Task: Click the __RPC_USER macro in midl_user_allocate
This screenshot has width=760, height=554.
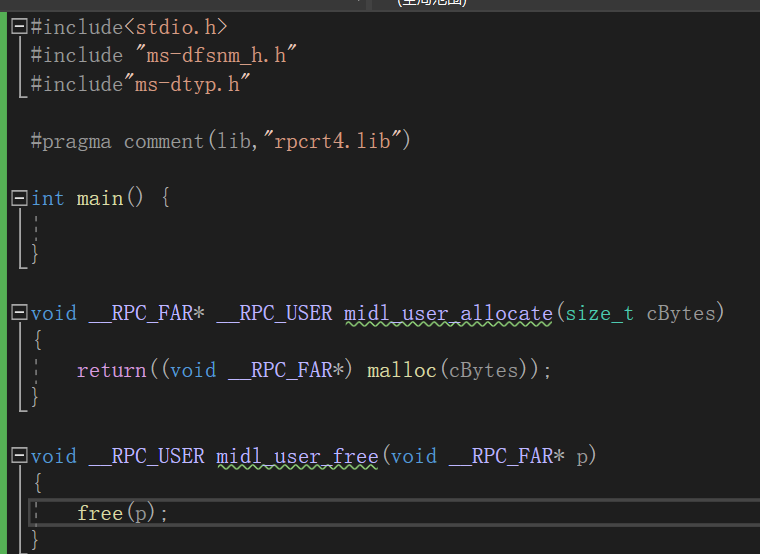Action: coord(274,313)
